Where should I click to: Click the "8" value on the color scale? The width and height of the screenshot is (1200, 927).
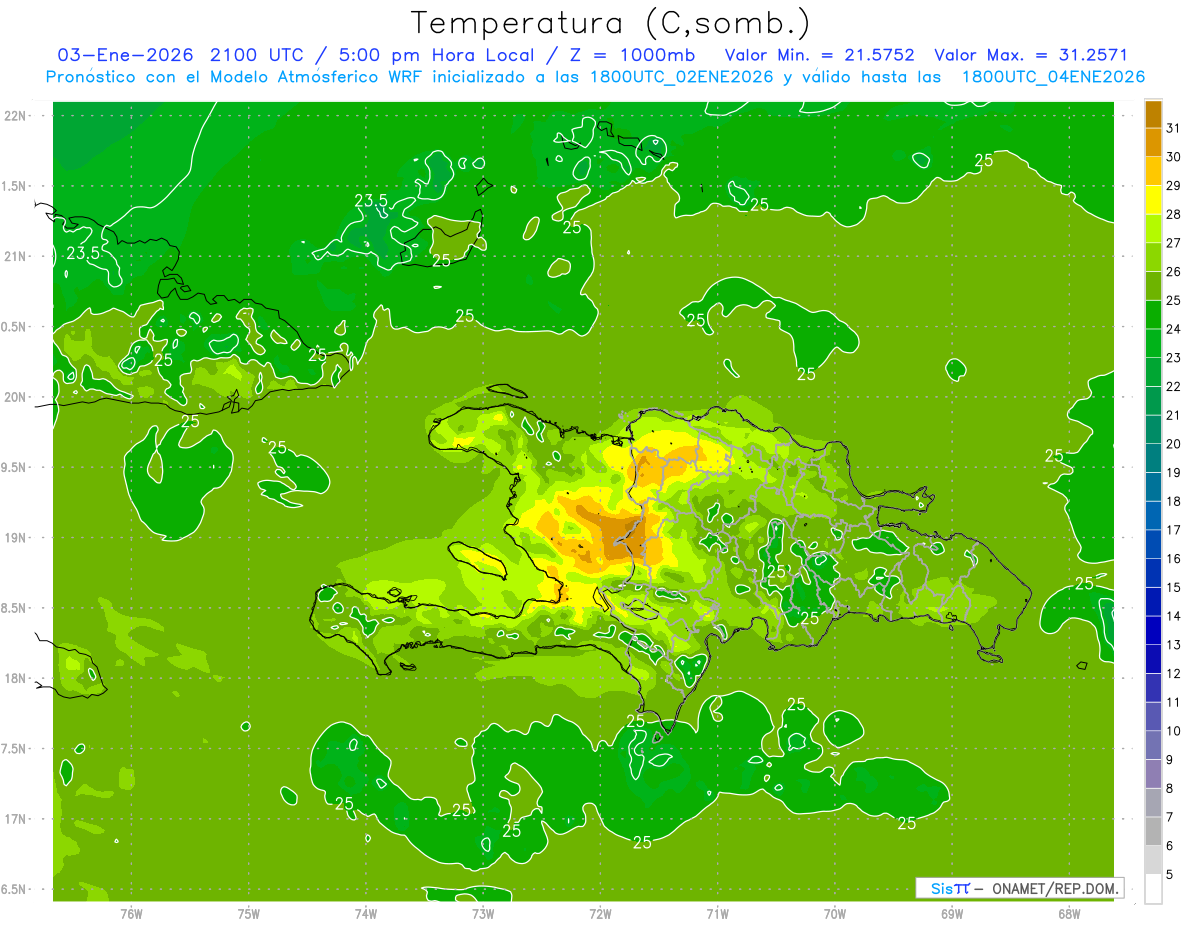pyautogui.click(x=1170, y=788)
